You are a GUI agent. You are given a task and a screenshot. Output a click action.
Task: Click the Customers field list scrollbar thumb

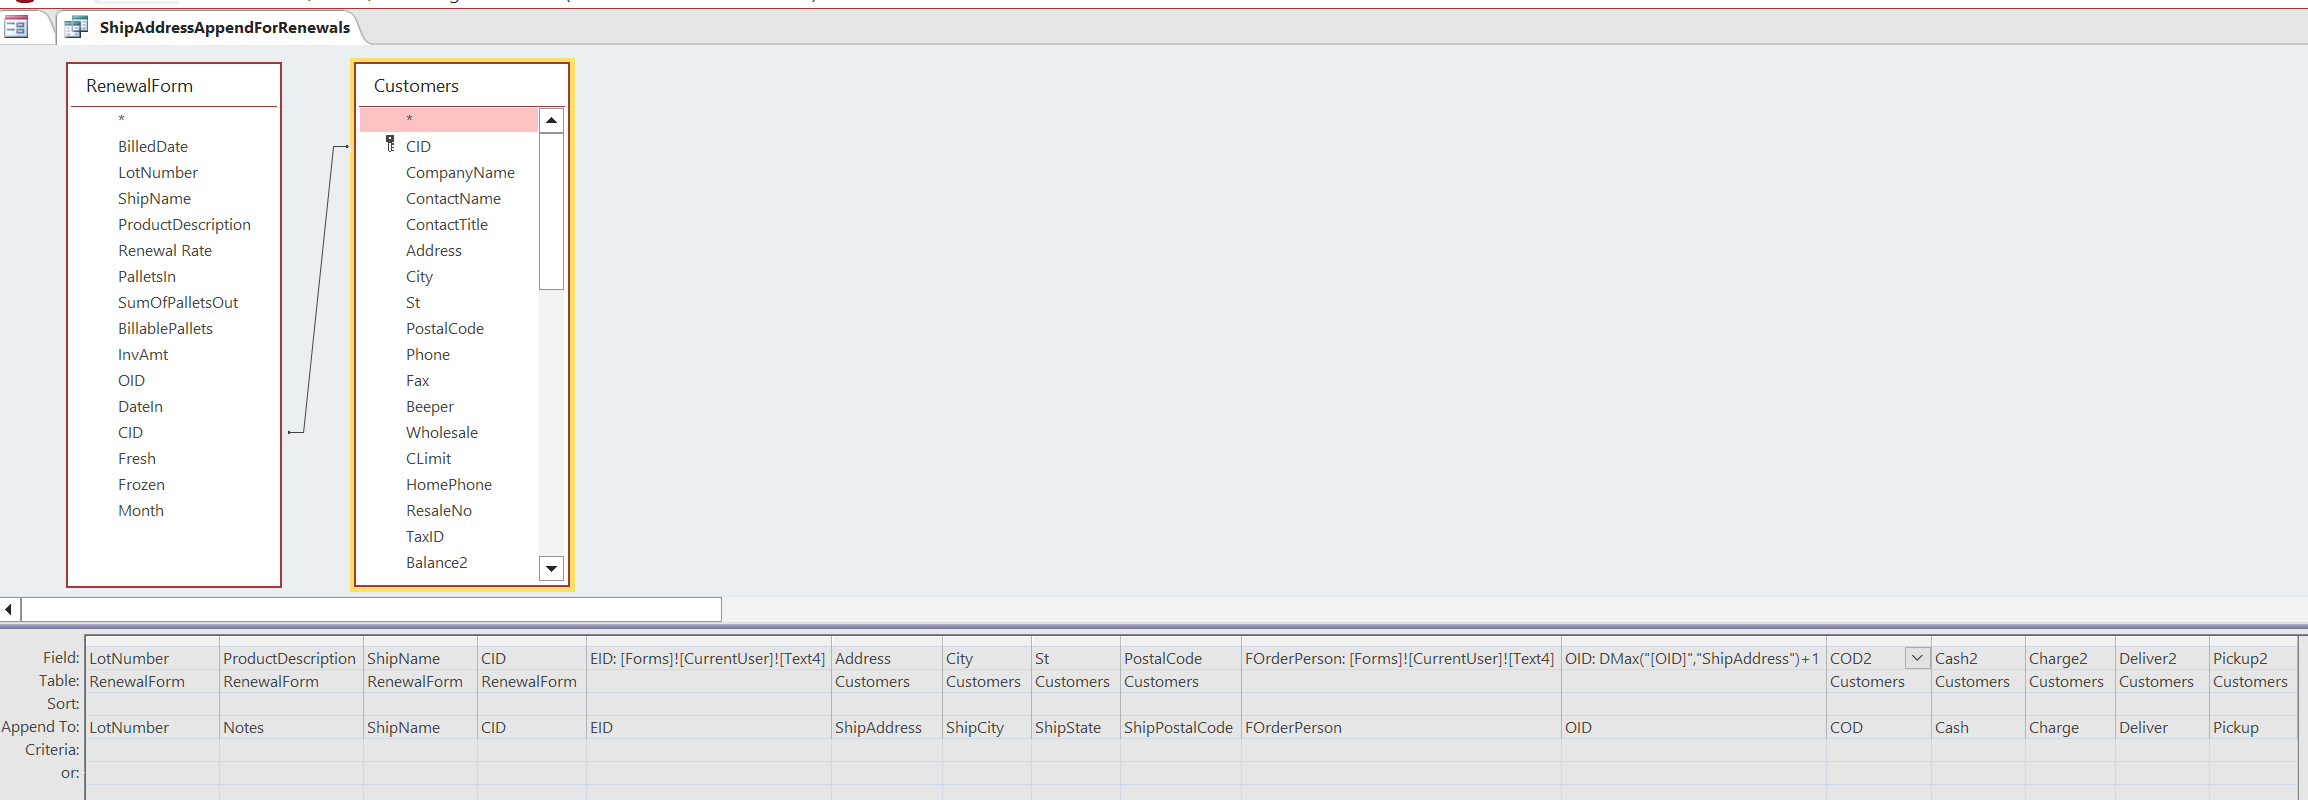pos(551,211)
